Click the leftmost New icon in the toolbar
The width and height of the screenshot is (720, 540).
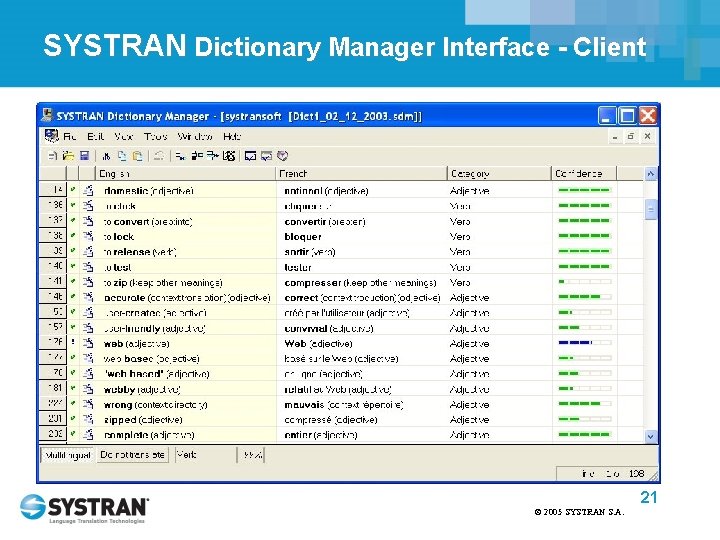point(52,156)
